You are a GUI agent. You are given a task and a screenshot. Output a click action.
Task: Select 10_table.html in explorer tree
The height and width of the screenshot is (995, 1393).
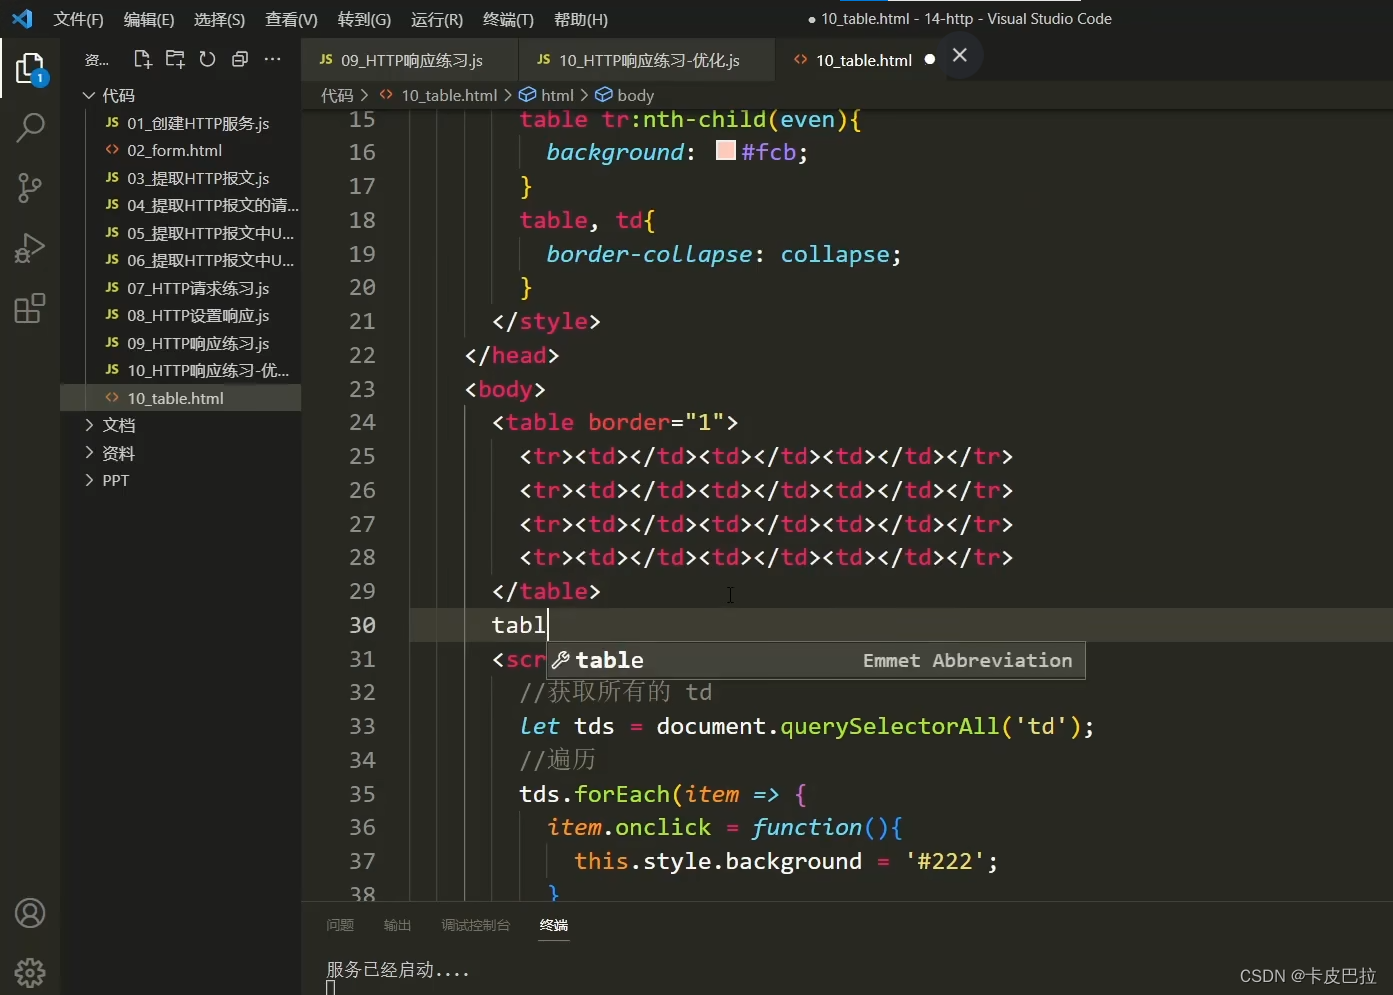[x=181, y=398]
